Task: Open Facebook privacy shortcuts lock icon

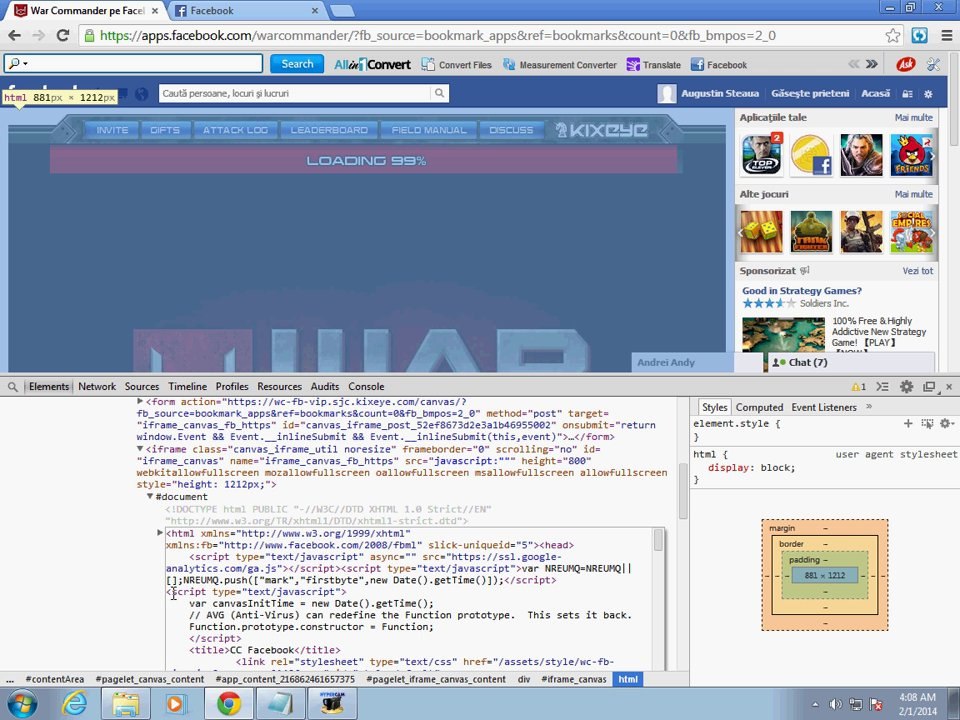Action: point(907,94)
